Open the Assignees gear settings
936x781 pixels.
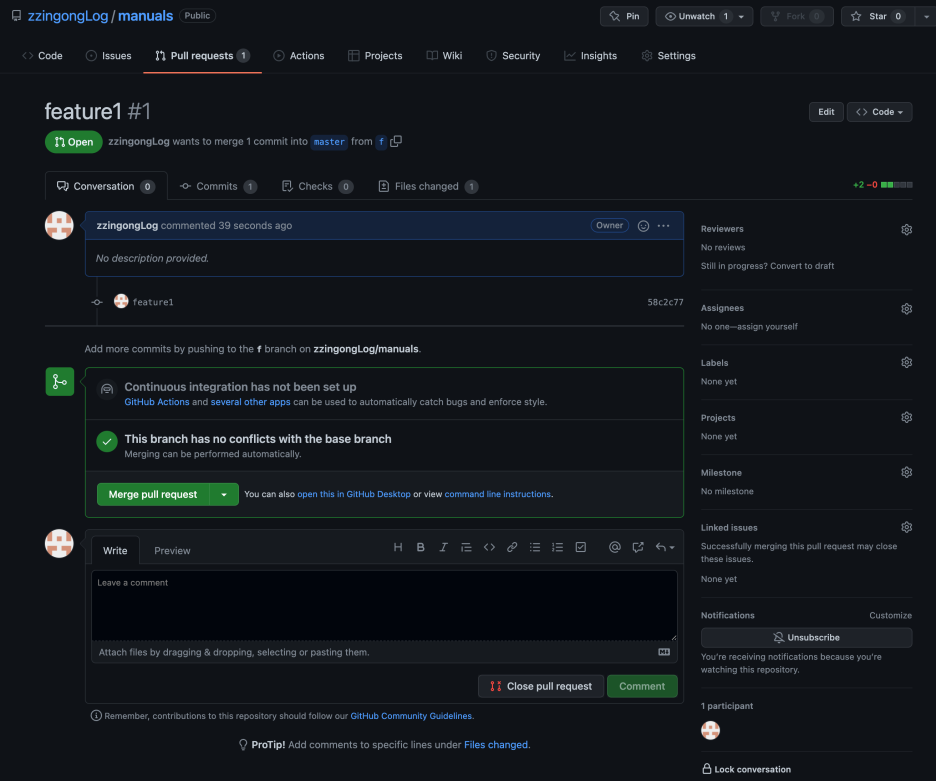pyautogui.click(x=906, y=309)
